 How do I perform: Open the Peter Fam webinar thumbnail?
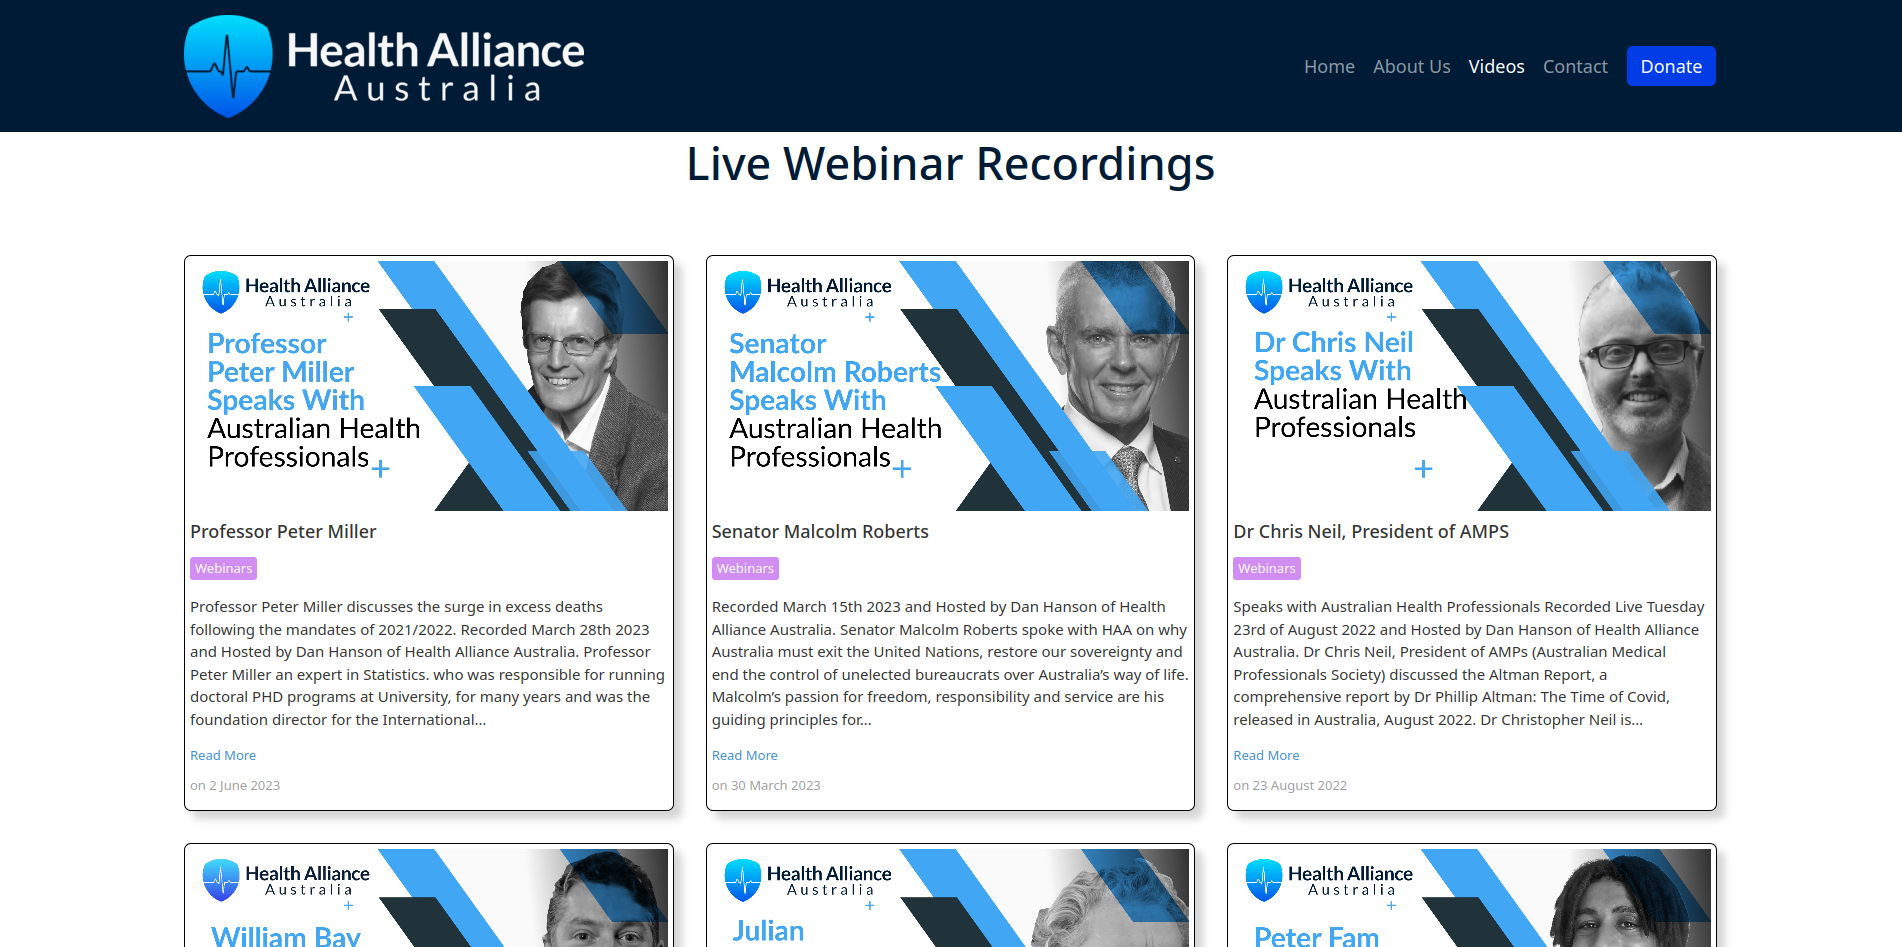[1471, 898]
